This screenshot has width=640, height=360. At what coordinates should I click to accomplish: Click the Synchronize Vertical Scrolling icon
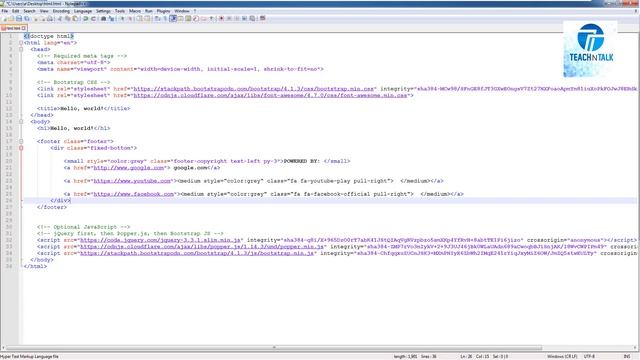(x=139, y=18)
